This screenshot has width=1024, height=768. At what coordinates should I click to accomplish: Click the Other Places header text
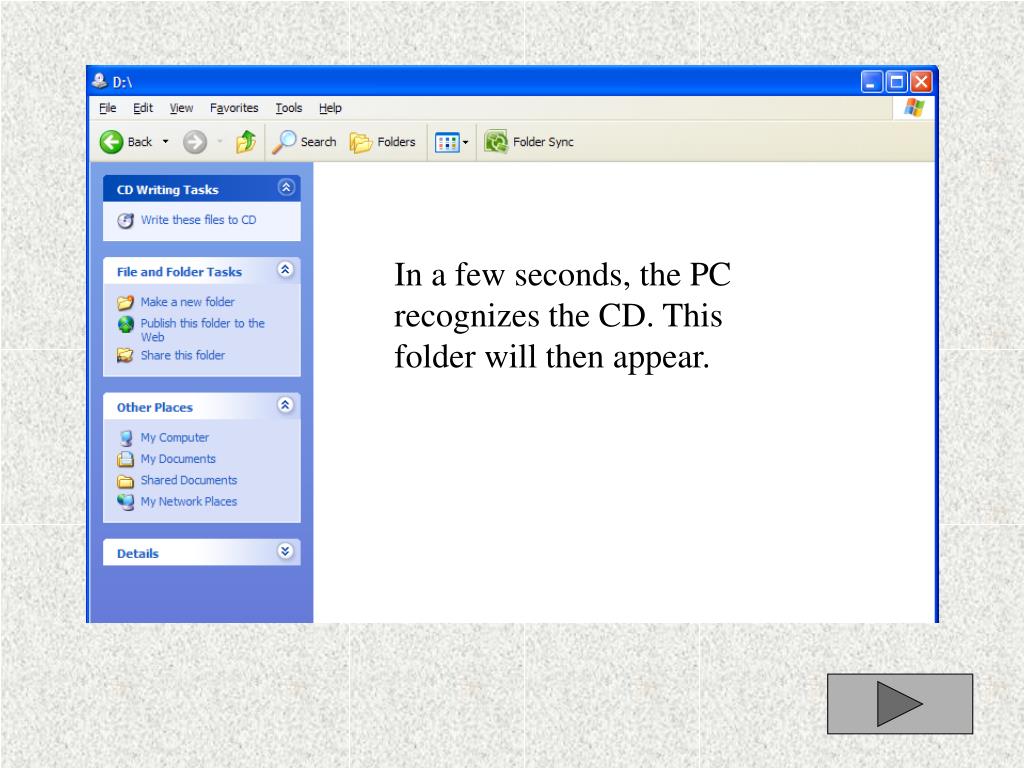coord(155,408)
